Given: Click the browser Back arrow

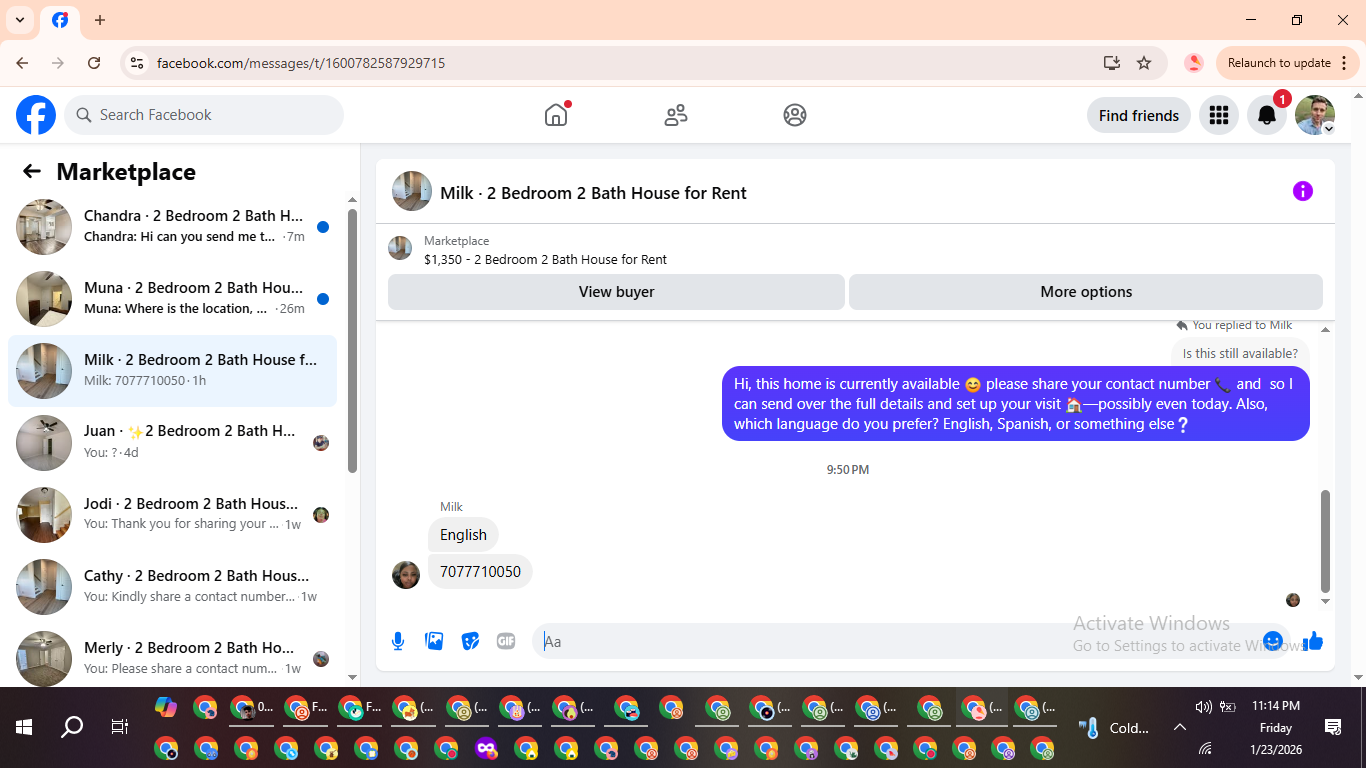Looking at the screenshot, I should pyautogui.click(x=22, y=63).
